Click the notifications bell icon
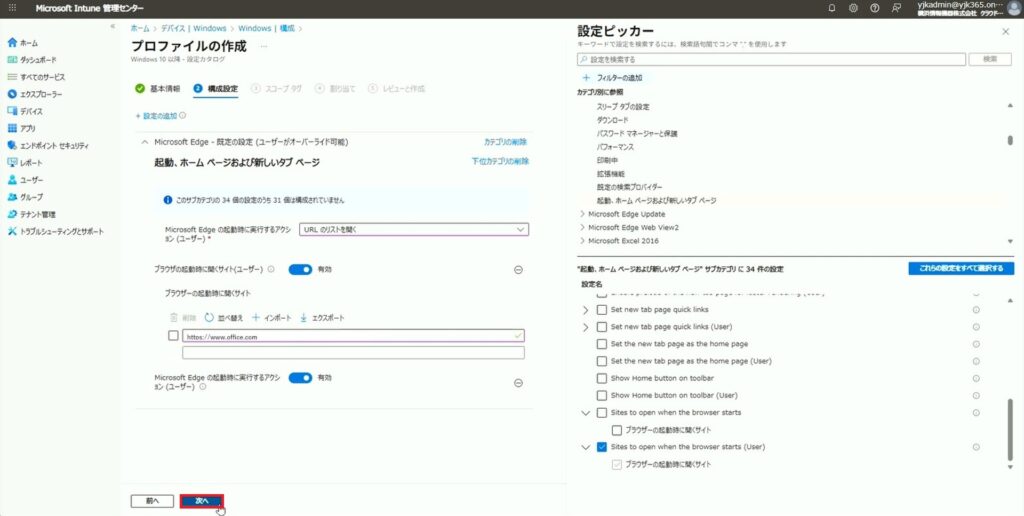This screenshot has height=516, width=1024. click(832, 8)
